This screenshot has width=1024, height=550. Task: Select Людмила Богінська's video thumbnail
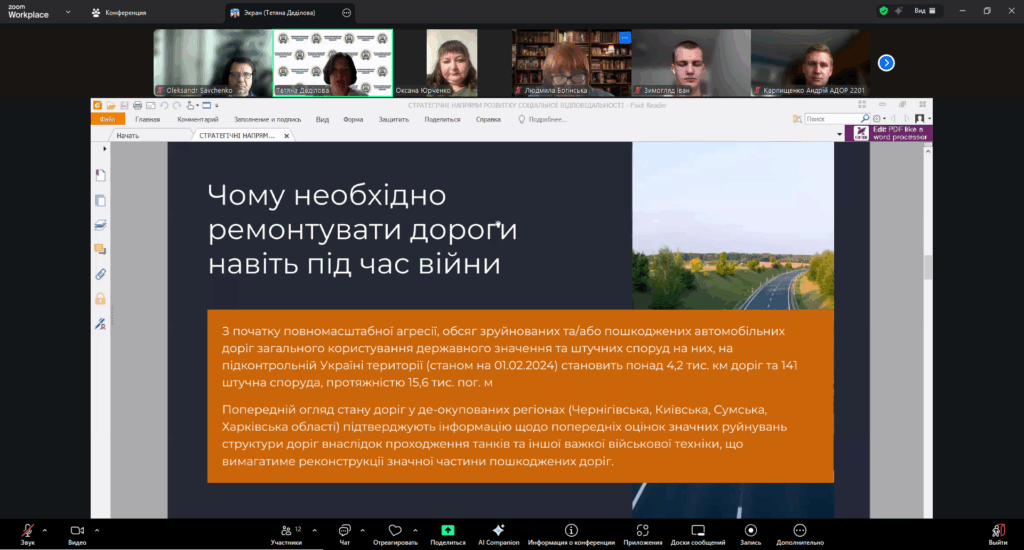pyautogui.click(x=571, y=63)
